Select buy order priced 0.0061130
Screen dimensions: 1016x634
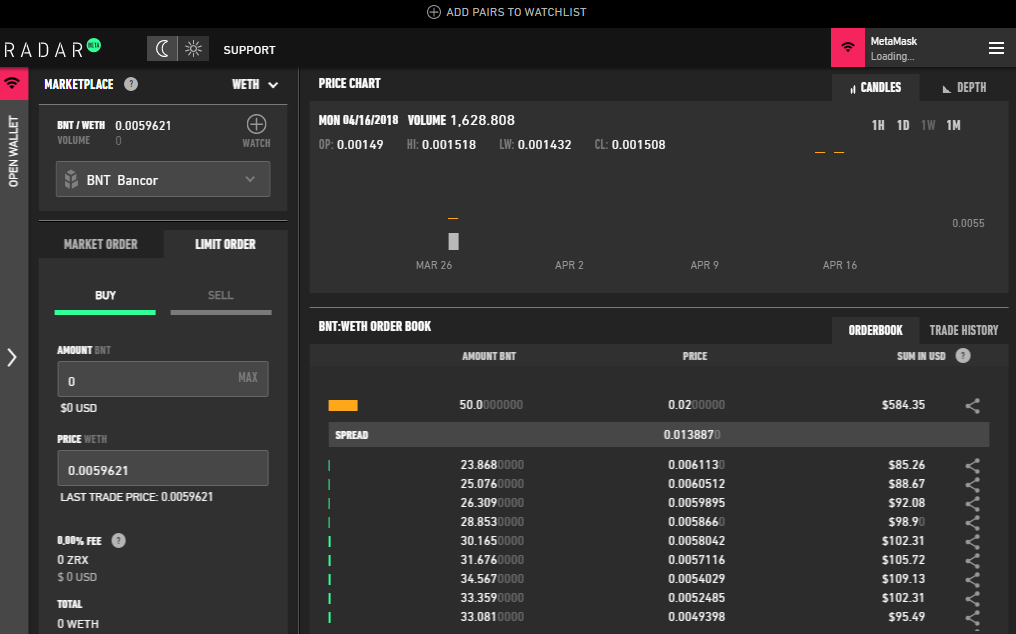[658, 465]
